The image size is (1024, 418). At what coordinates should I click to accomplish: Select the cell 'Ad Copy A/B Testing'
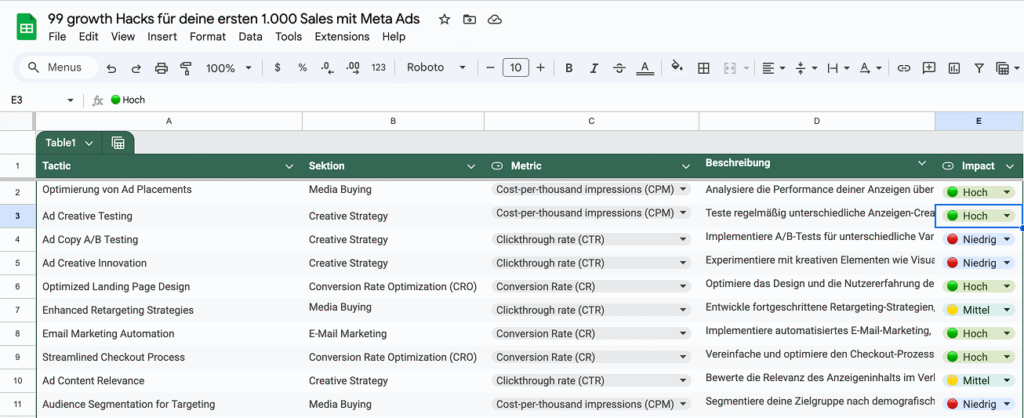click(x=90, y=240)
